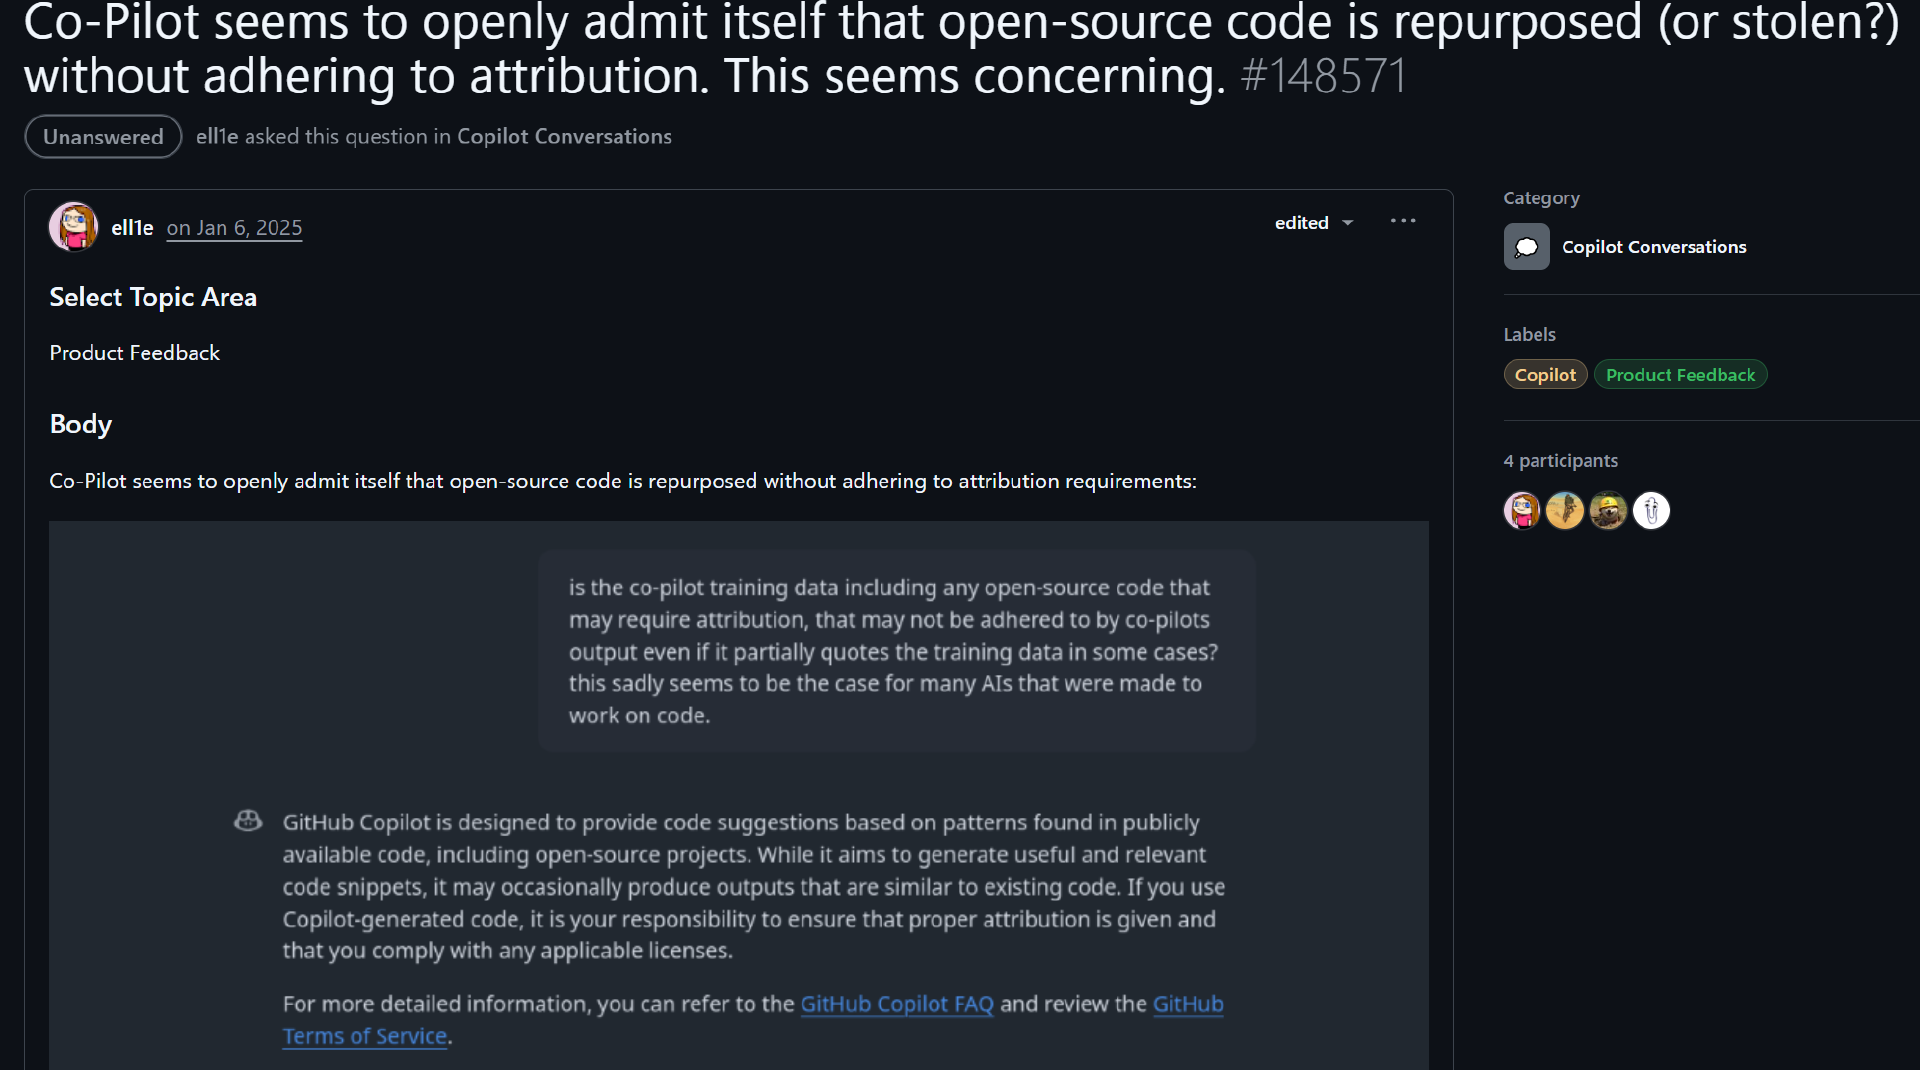This screenshot has height=1070, width=1920.
Task: Click the ell1e author username
Action: point(132,228)
